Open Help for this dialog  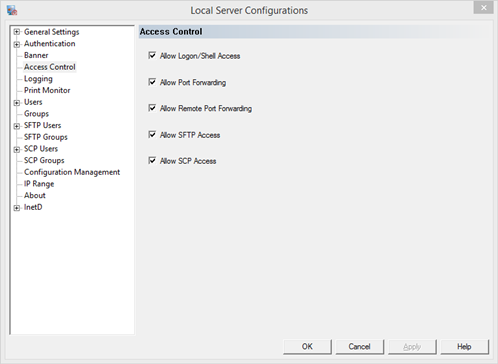coord(464,347)
